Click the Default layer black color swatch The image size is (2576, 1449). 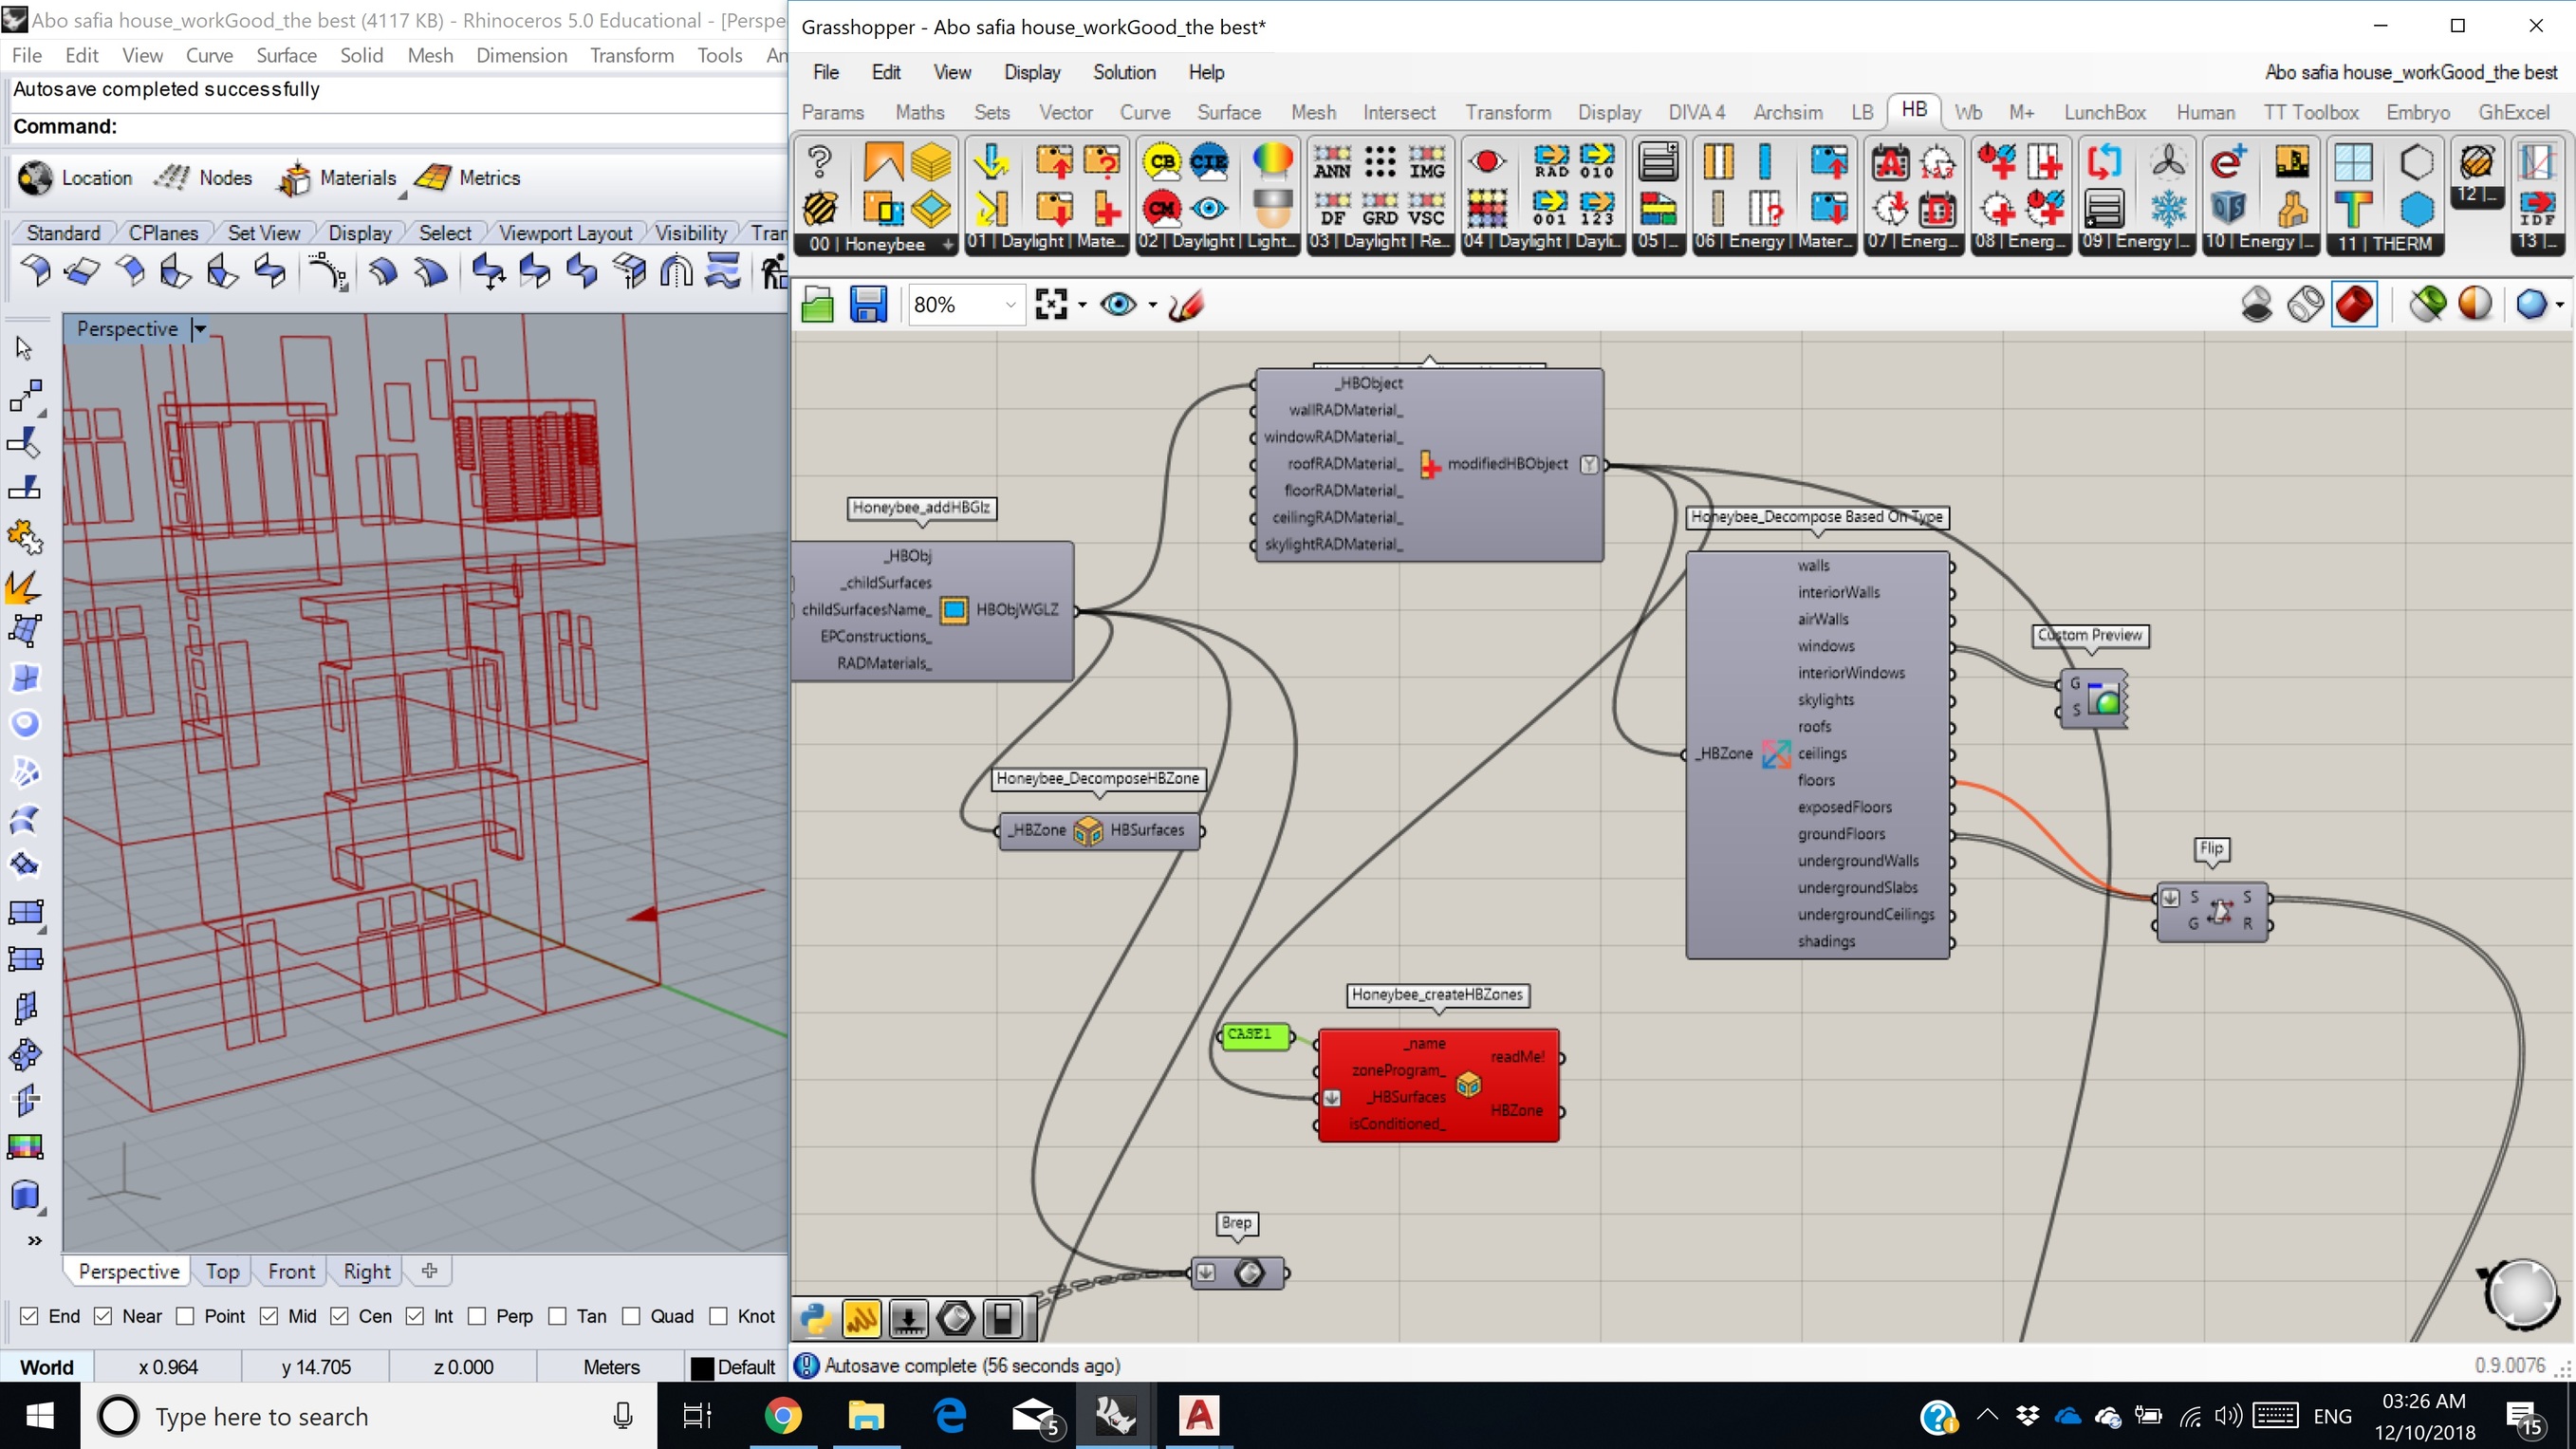[x=703, y=1367]
